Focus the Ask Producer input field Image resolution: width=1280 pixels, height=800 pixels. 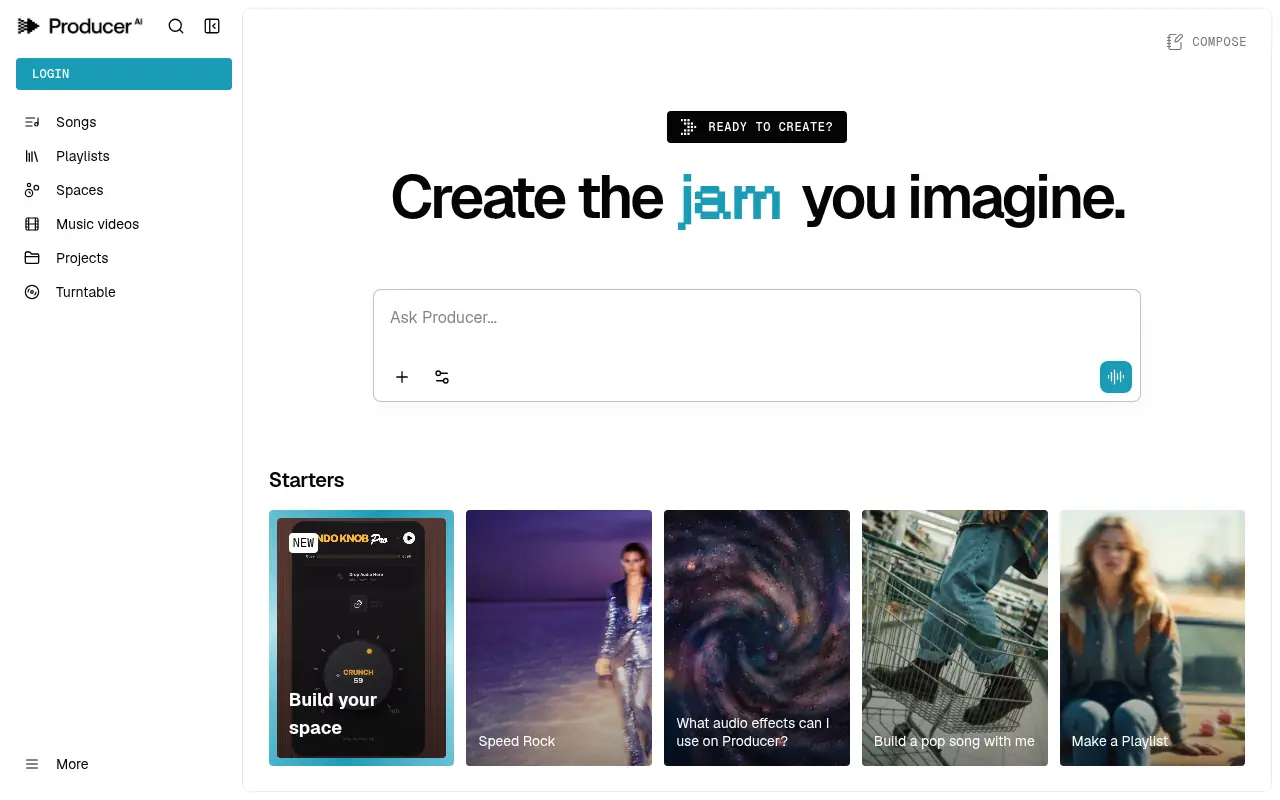[757, 318]
